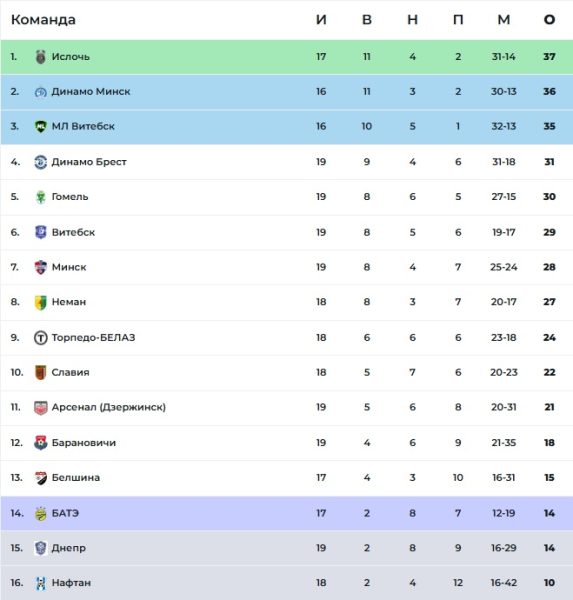Click the Гомель club crest

click(41, 197)
